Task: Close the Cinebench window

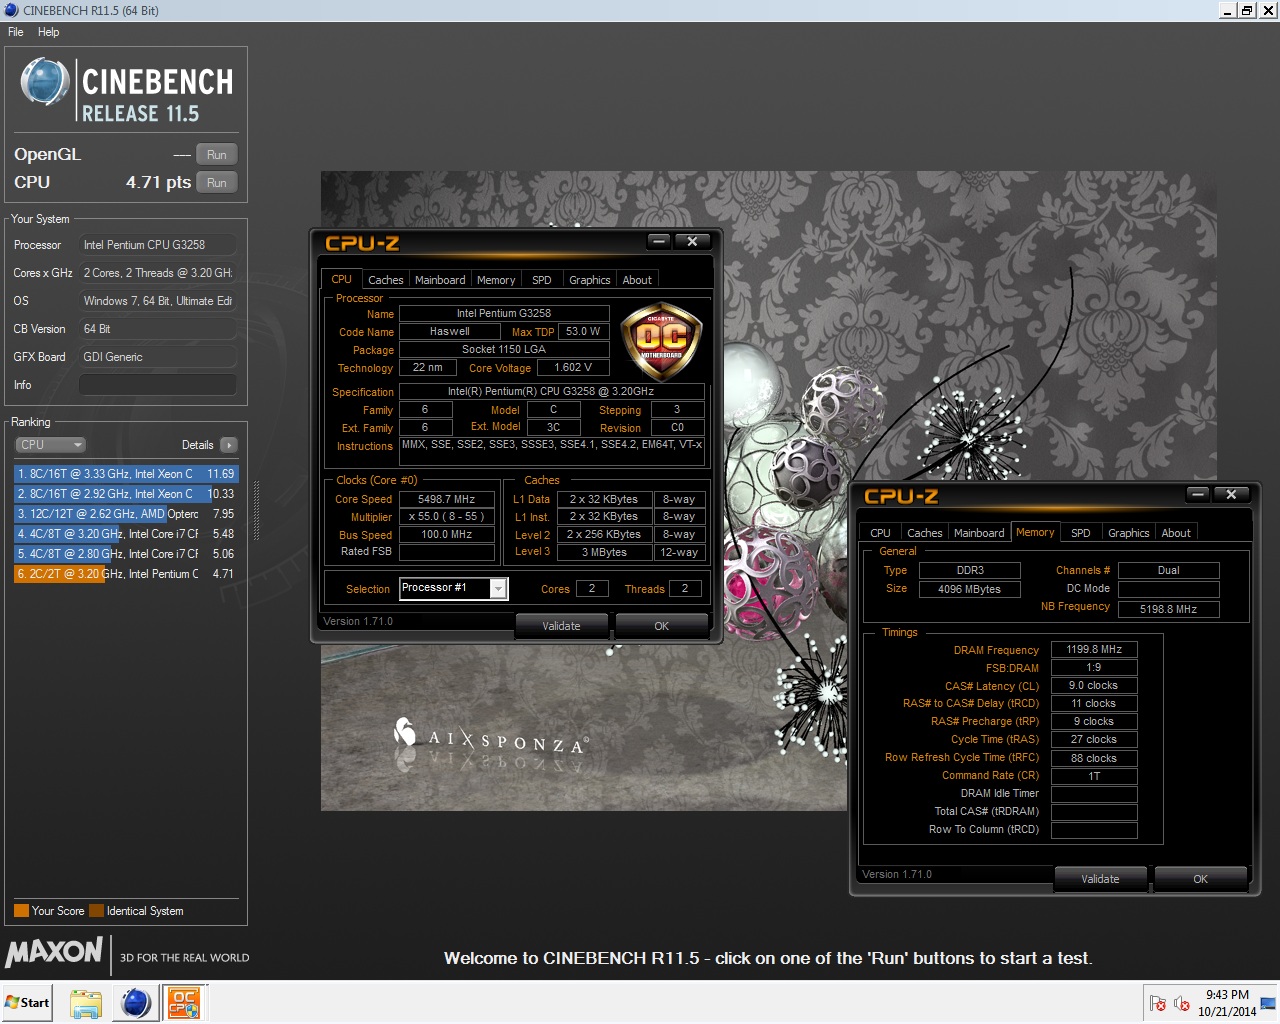Action: coord(1266,10)
